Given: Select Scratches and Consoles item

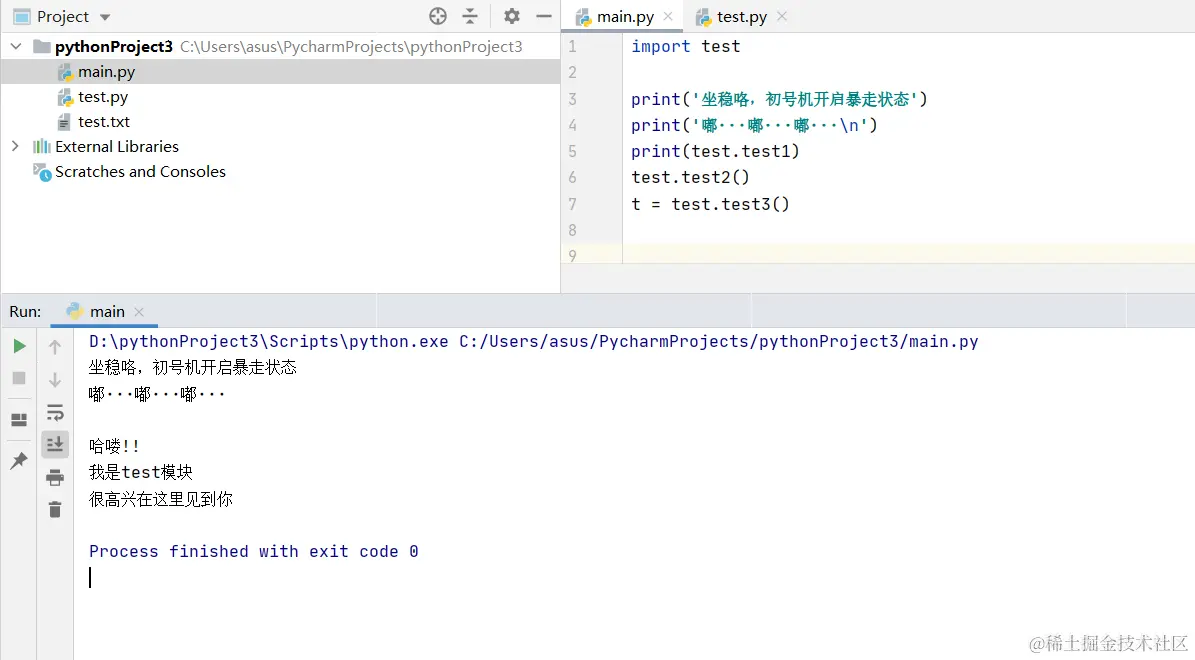Looking at the screenshot, I should [x=140, y=171].
